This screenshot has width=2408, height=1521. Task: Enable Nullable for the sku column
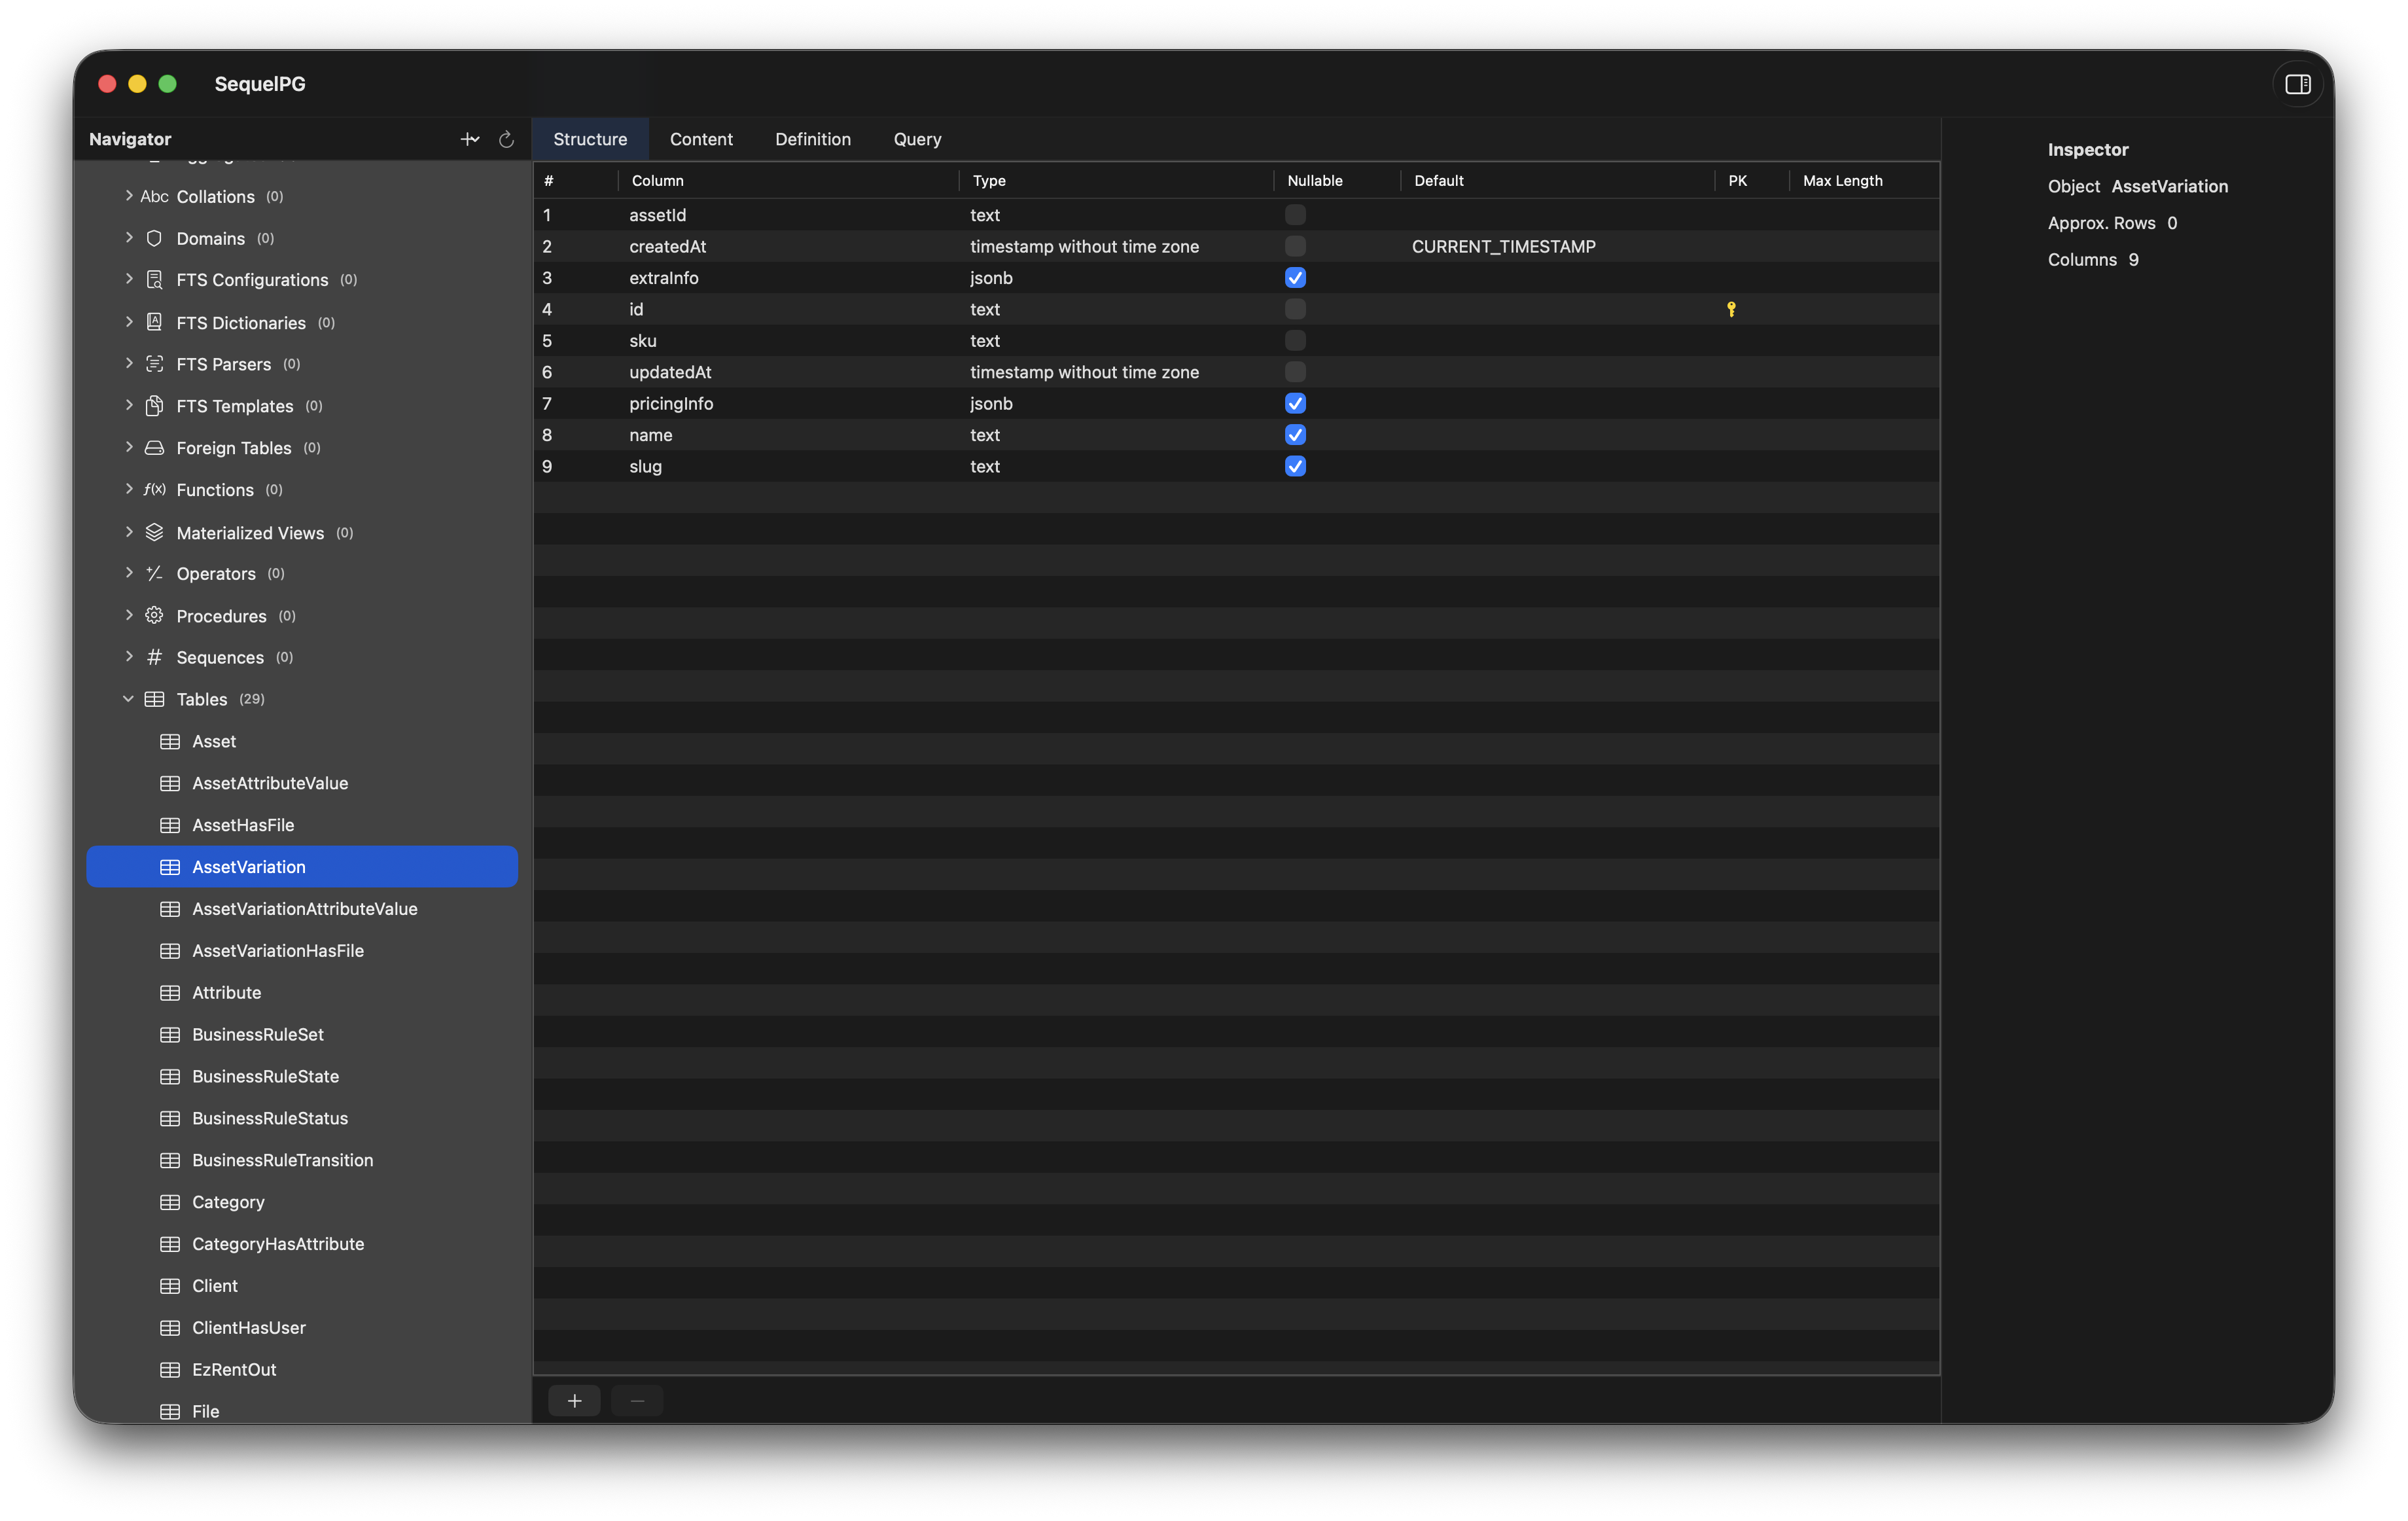pyautogui.click(x=1295, y=340)
